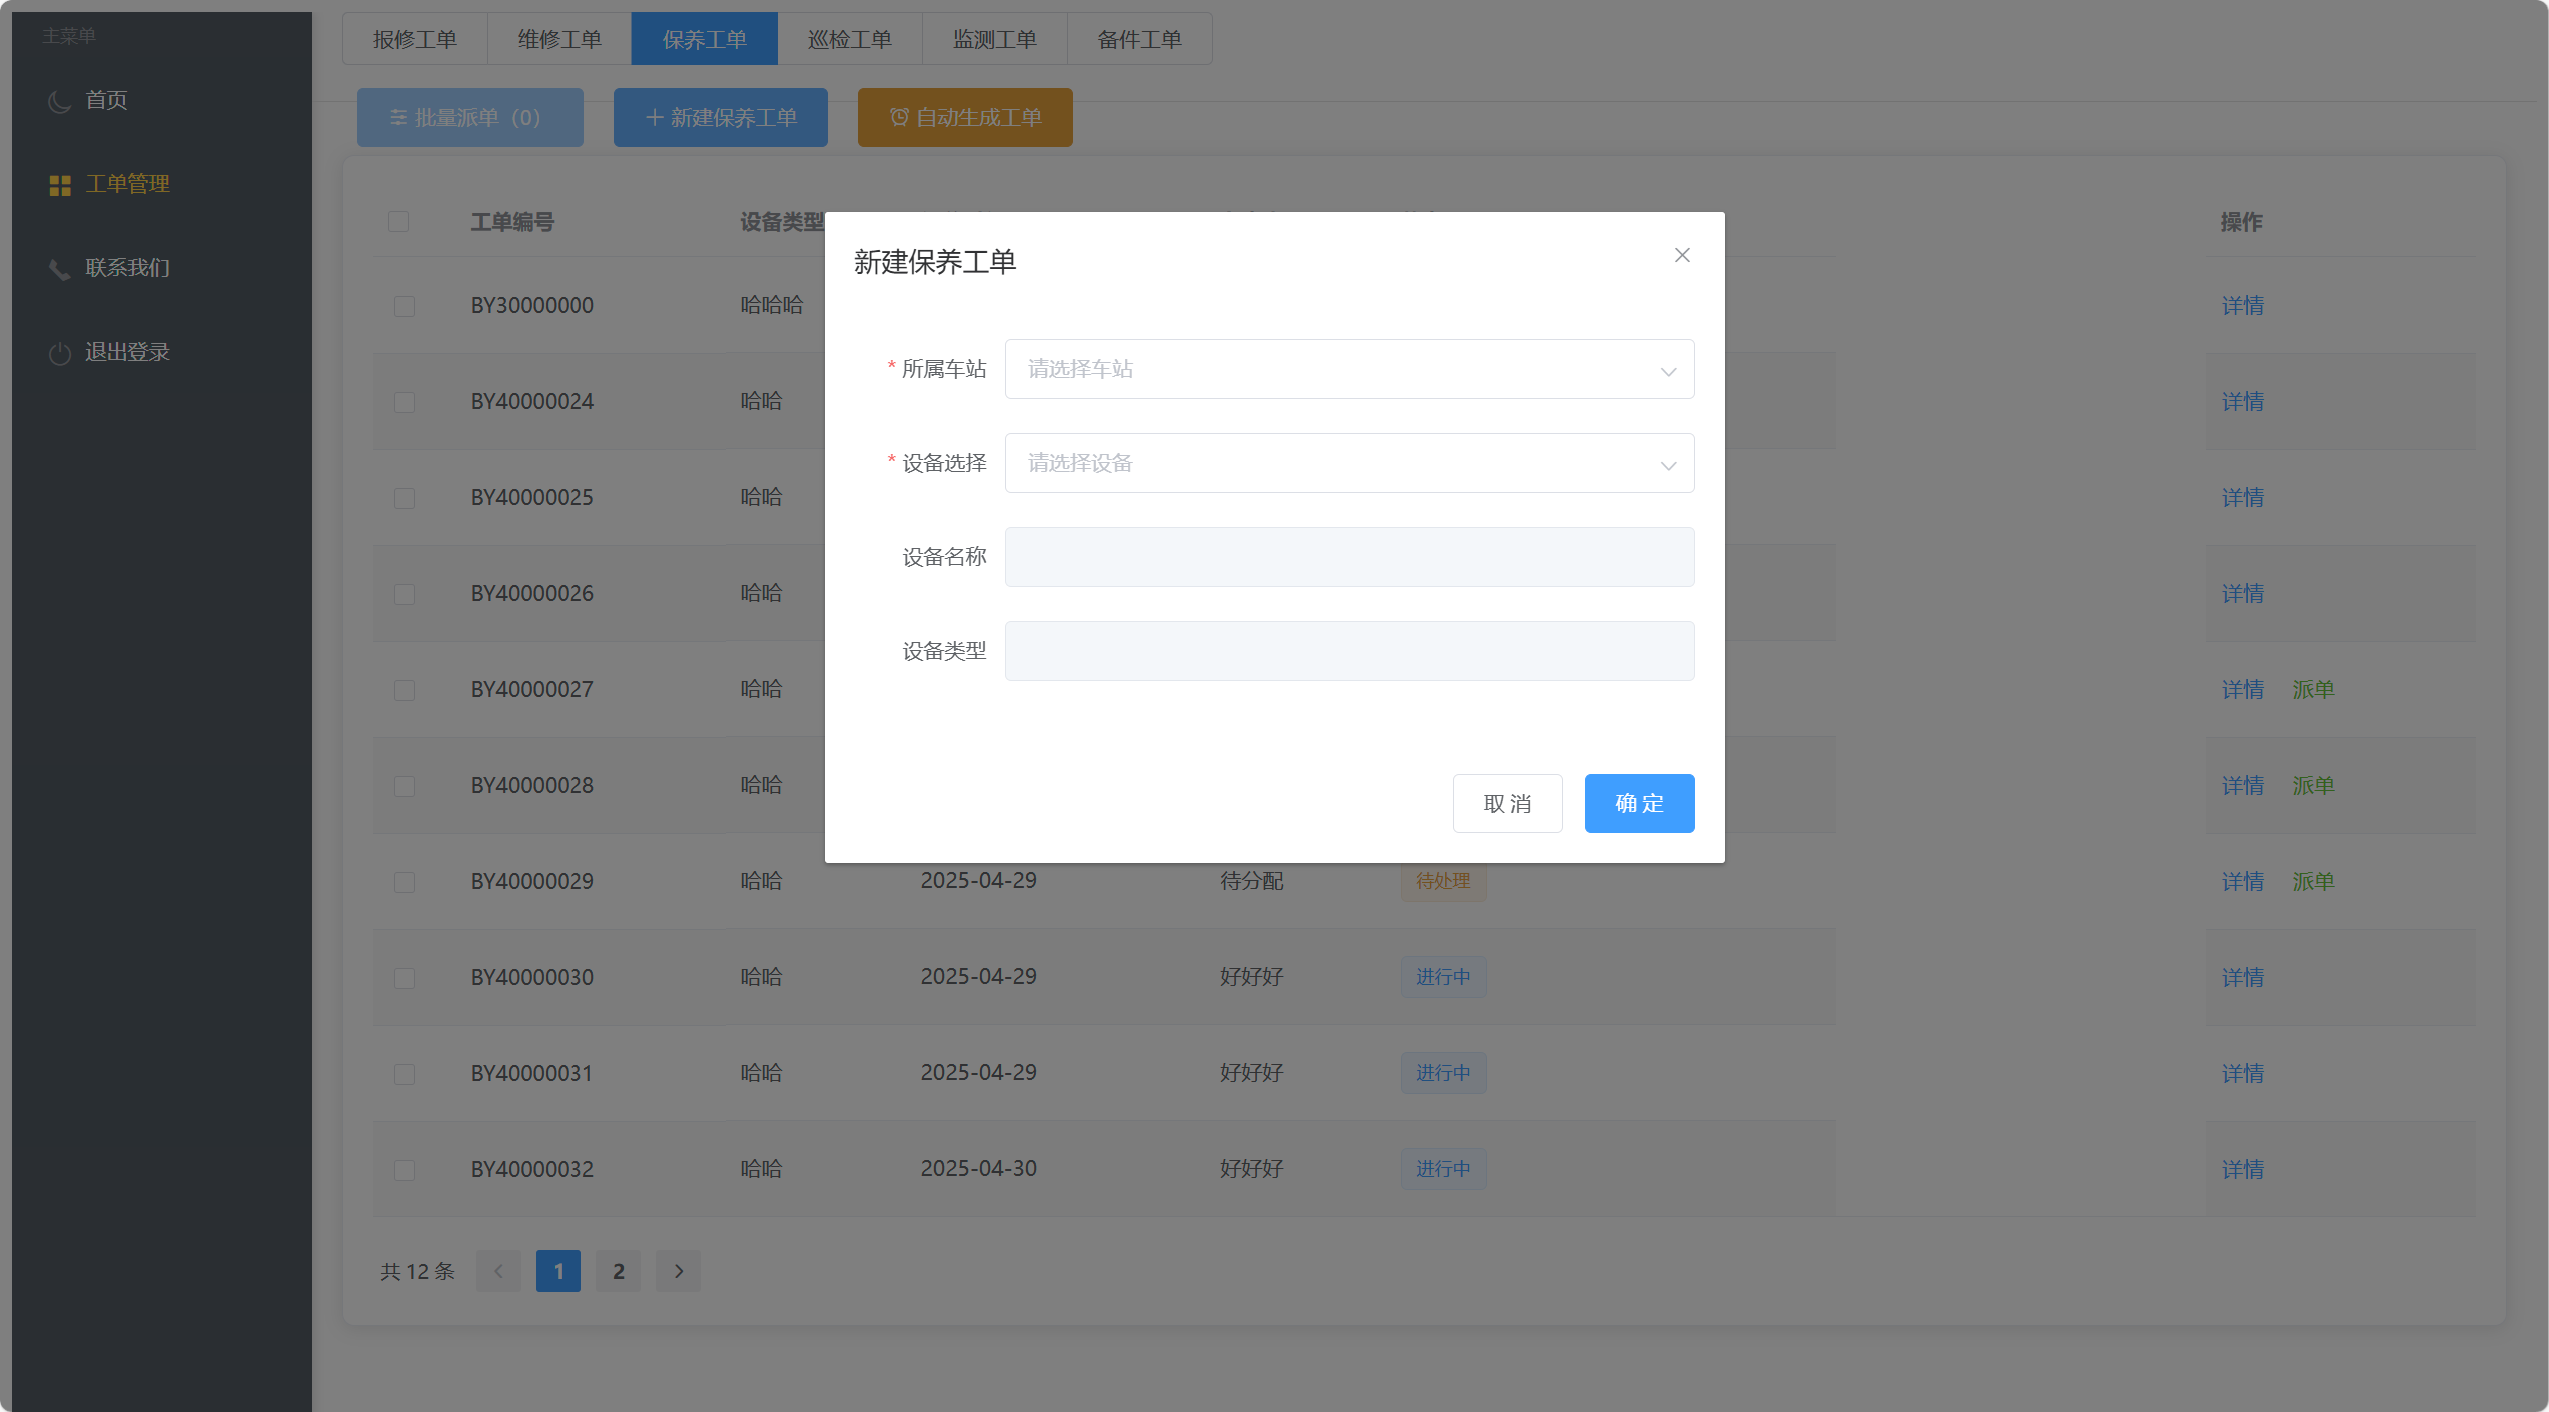Toggle the select-all checkbox in table header
This screenshot has height=1412, width=2549.
click(x=398, y=221)
